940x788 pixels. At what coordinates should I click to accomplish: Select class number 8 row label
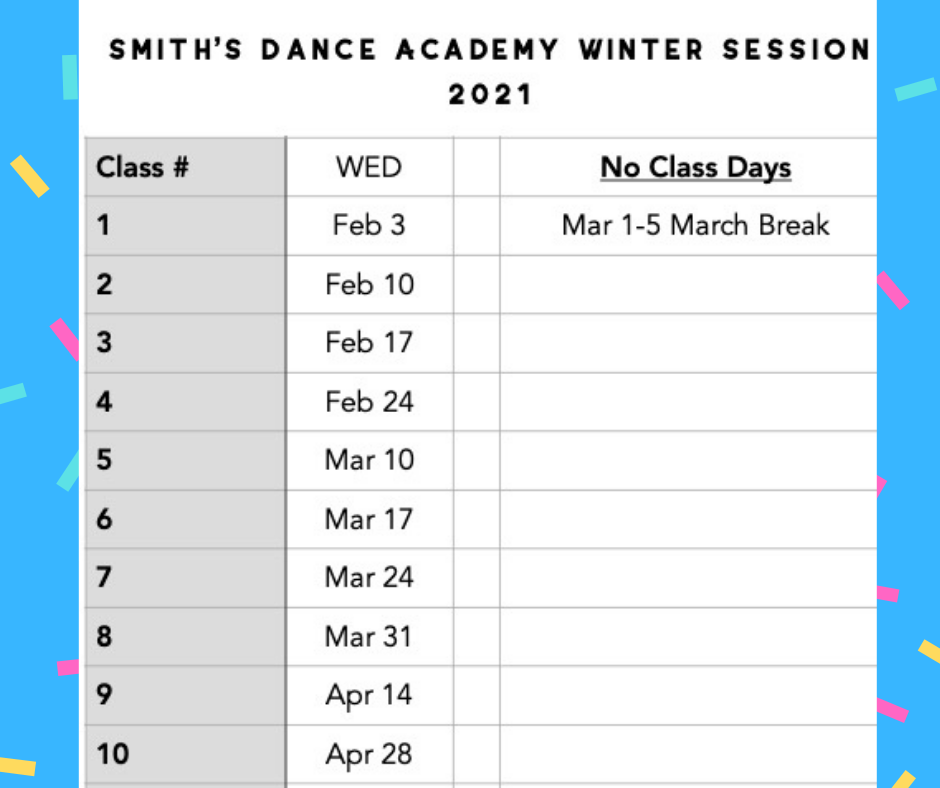[x=185, y=636]
